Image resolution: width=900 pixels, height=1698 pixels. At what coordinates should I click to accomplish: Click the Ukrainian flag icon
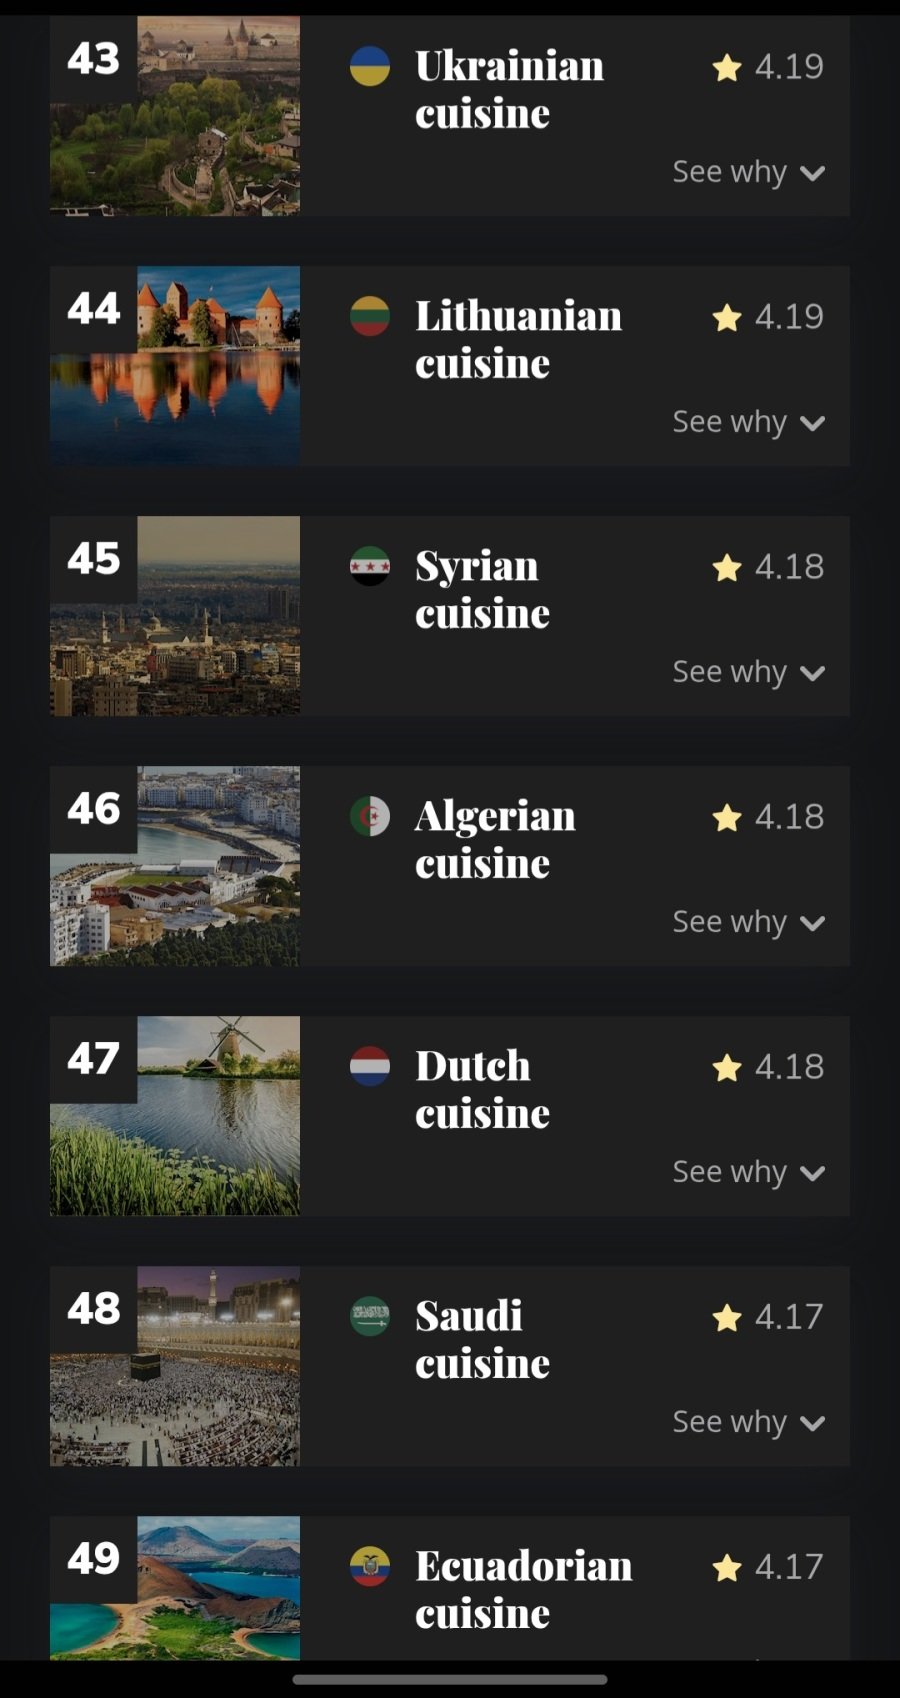(x=369, y=66)
